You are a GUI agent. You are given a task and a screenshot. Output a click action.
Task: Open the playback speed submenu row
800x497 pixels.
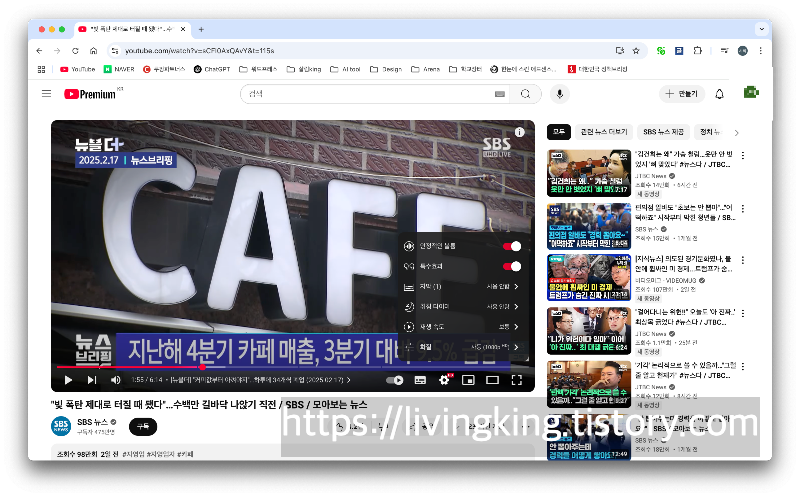point(462,327)
